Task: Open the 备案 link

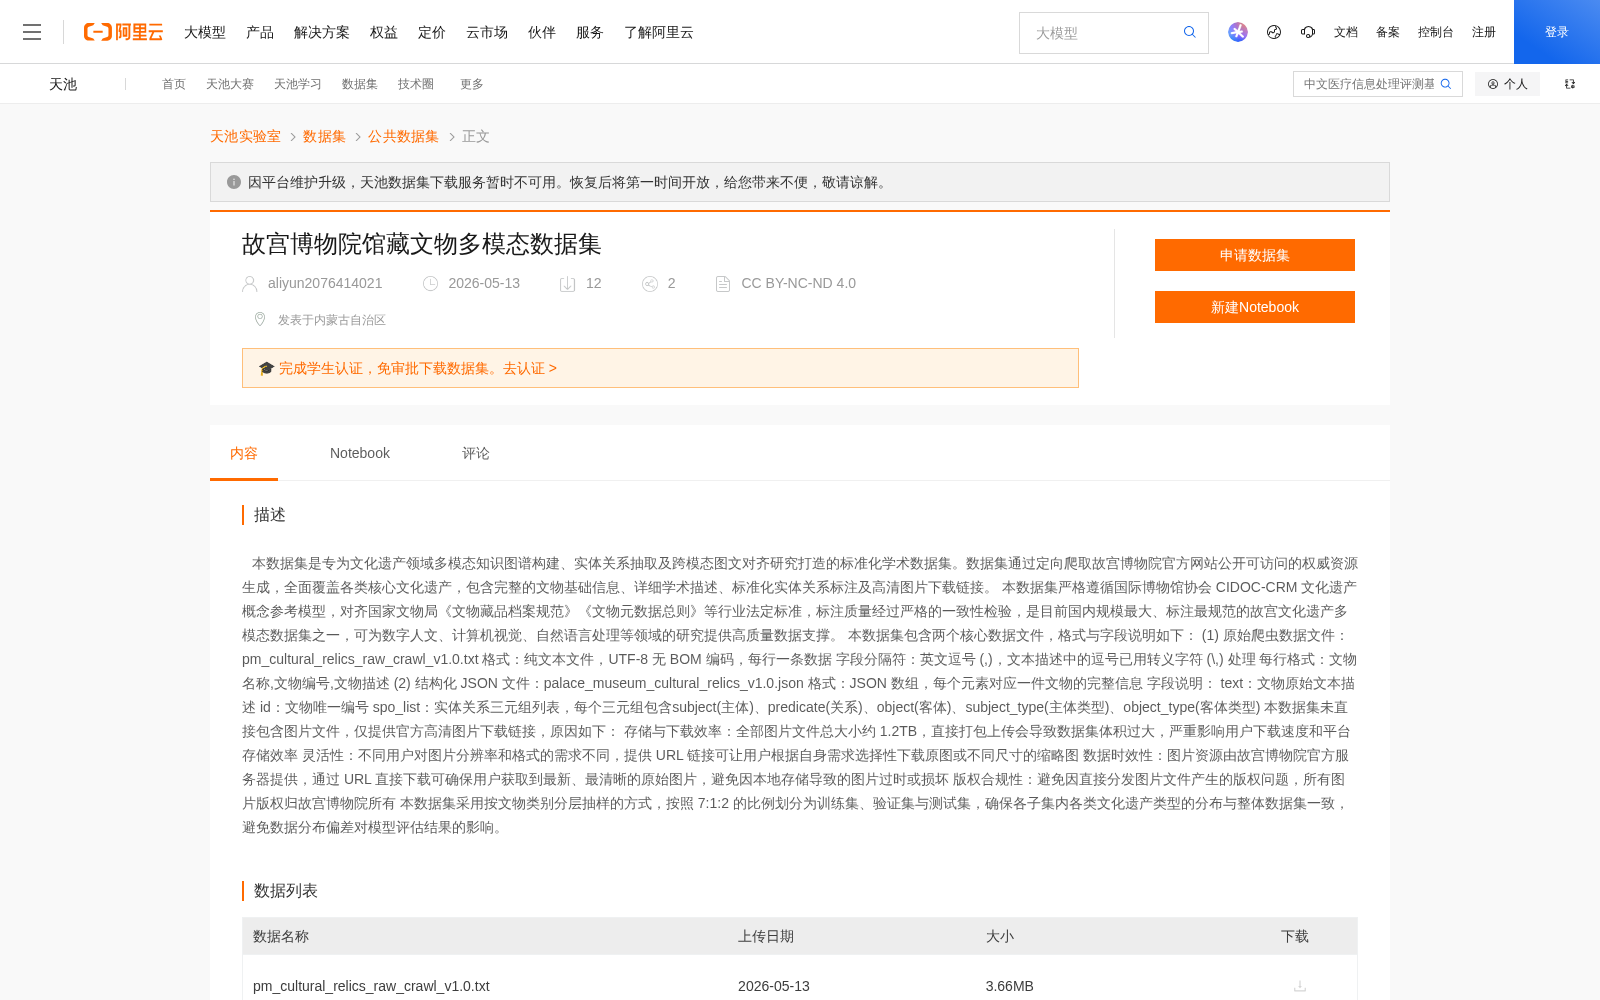Action: click(x=1388, y=32)
